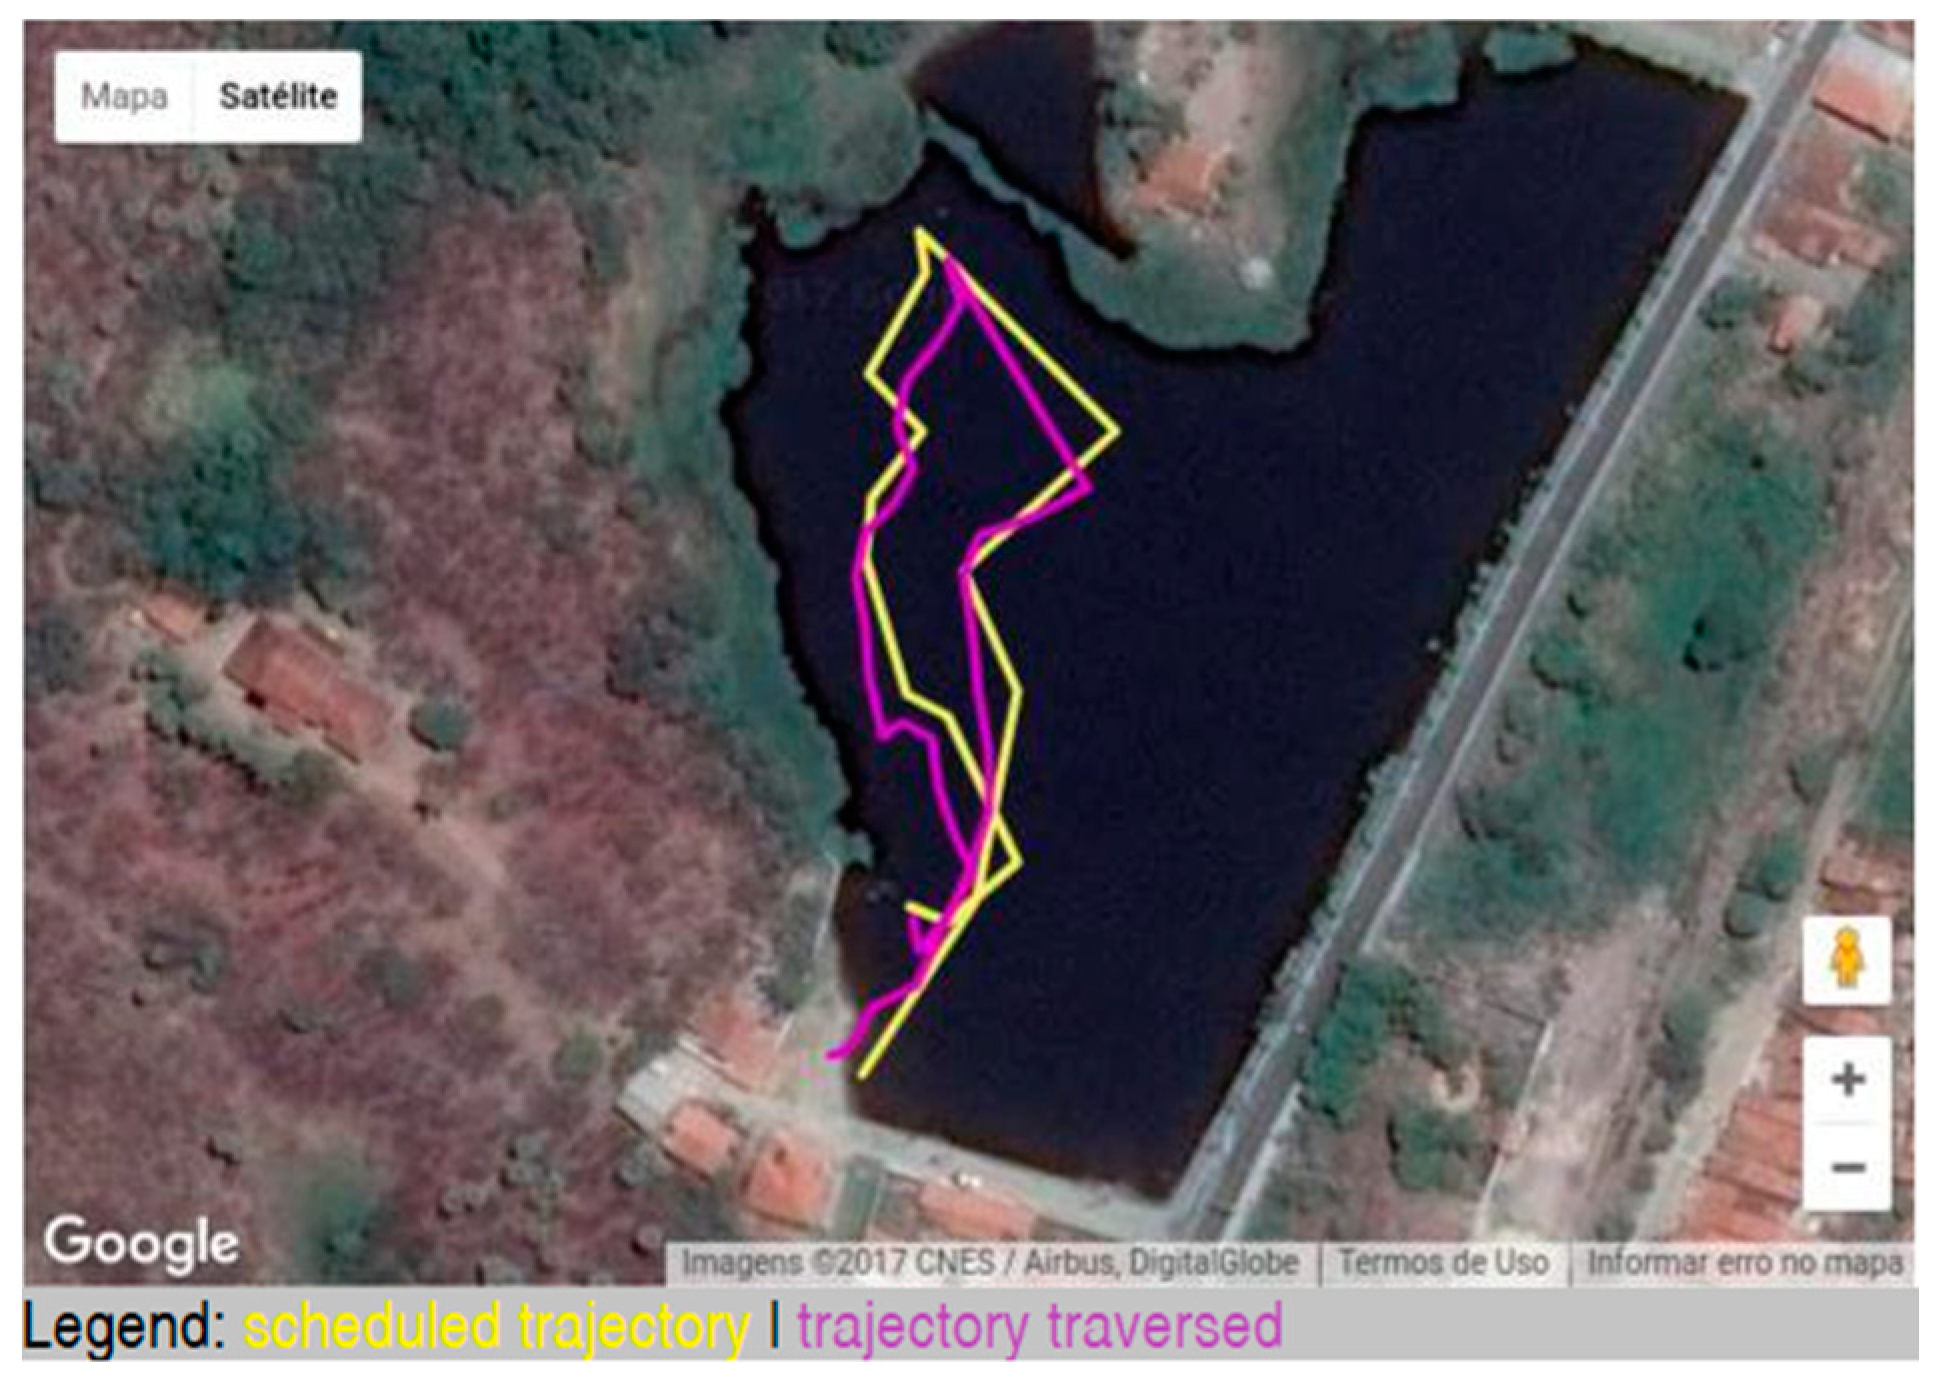Click the top tip of the yellow trajectory
This screenshot has height=1388, width=1938.
pos(920,234)
